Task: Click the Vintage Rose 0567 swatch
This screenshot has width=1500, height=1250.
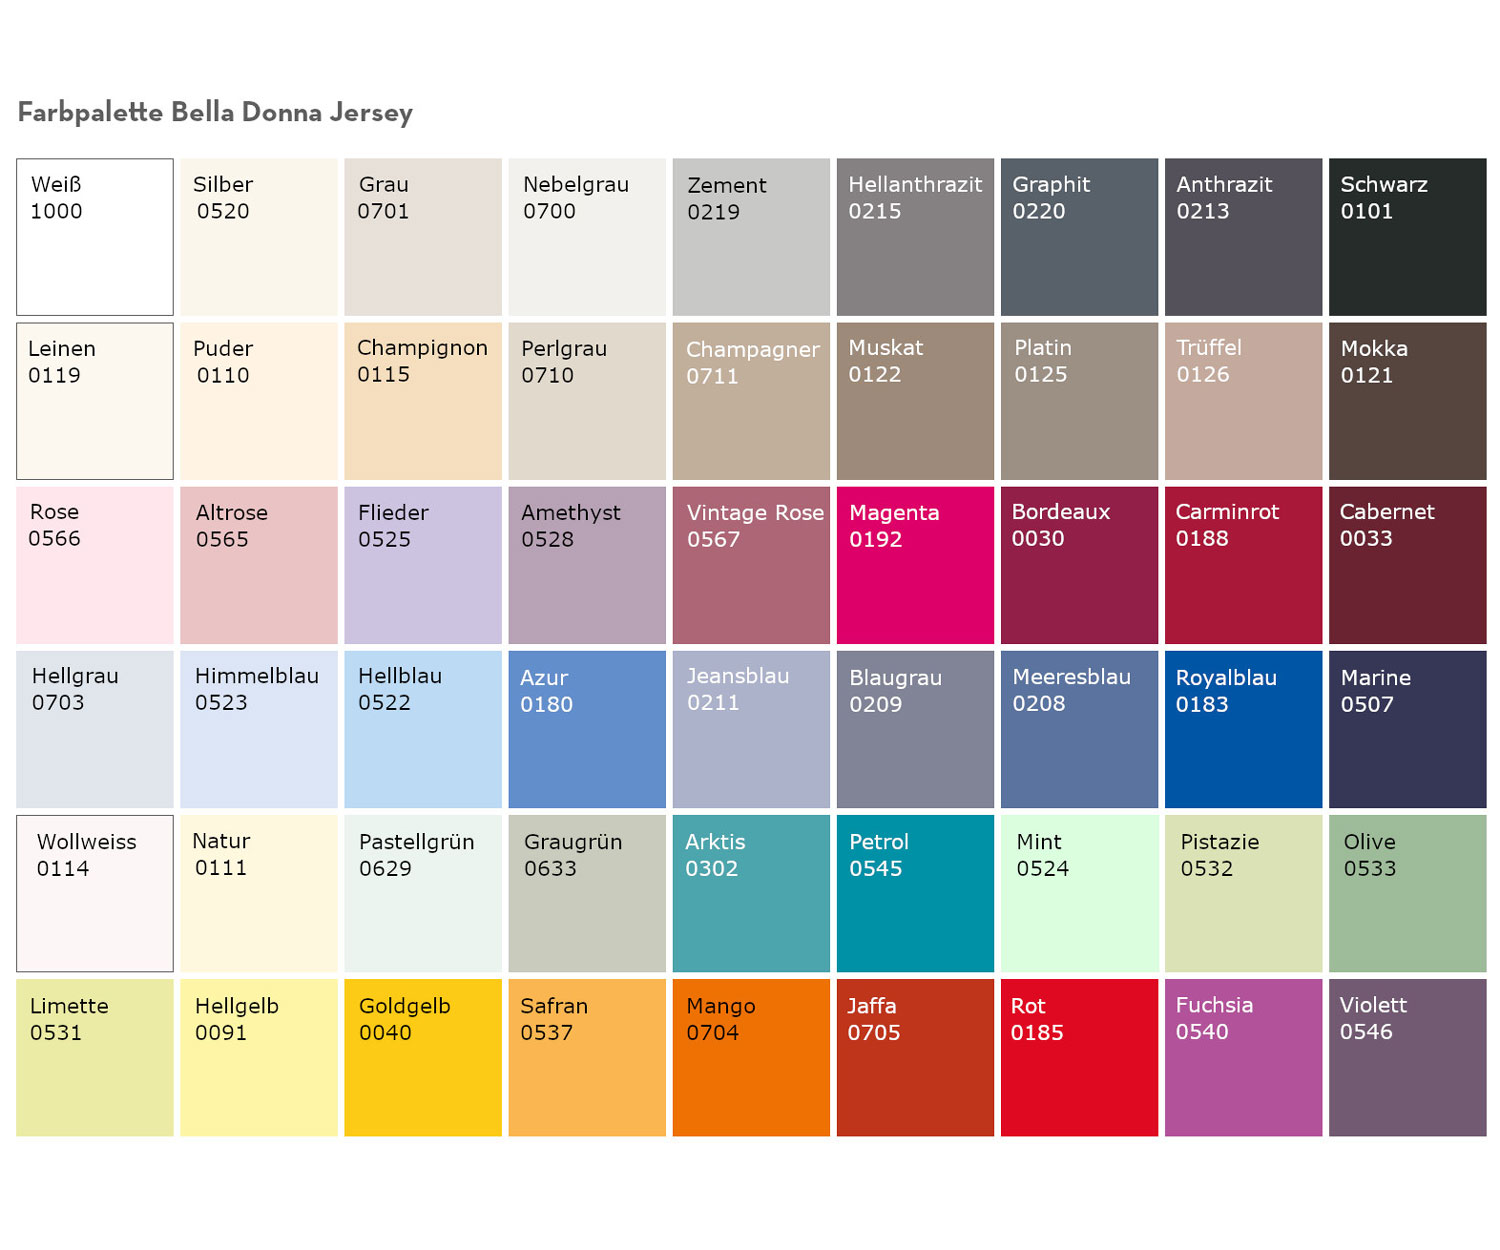Action: tap(751, 565)
